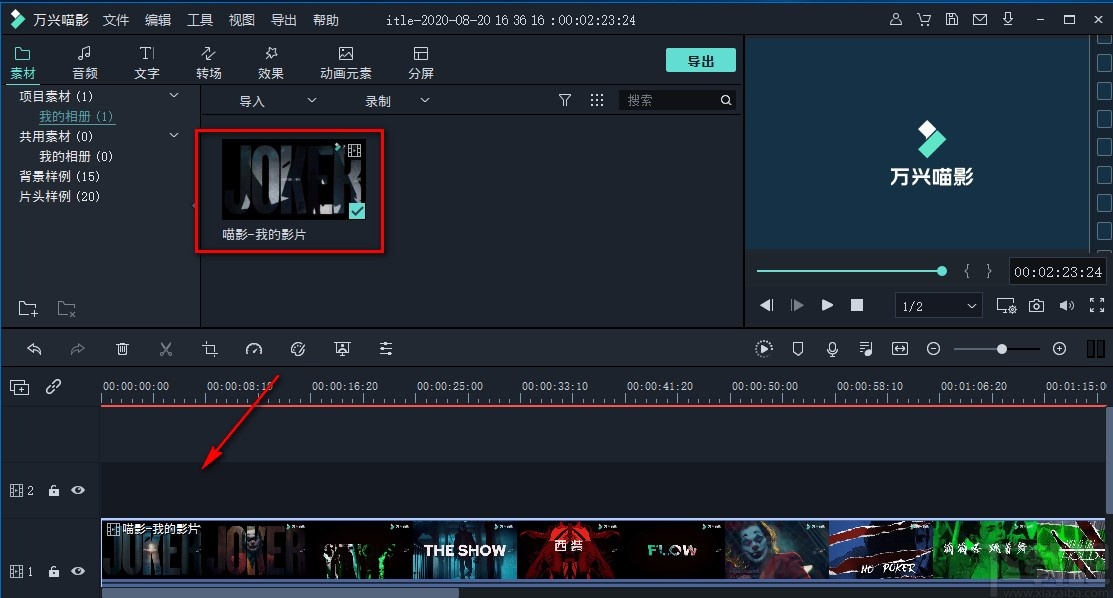Click the render preview icon on the timeline toolbar
The width and height of the screenshot is (1113, 598).
[x=763, y=348]
